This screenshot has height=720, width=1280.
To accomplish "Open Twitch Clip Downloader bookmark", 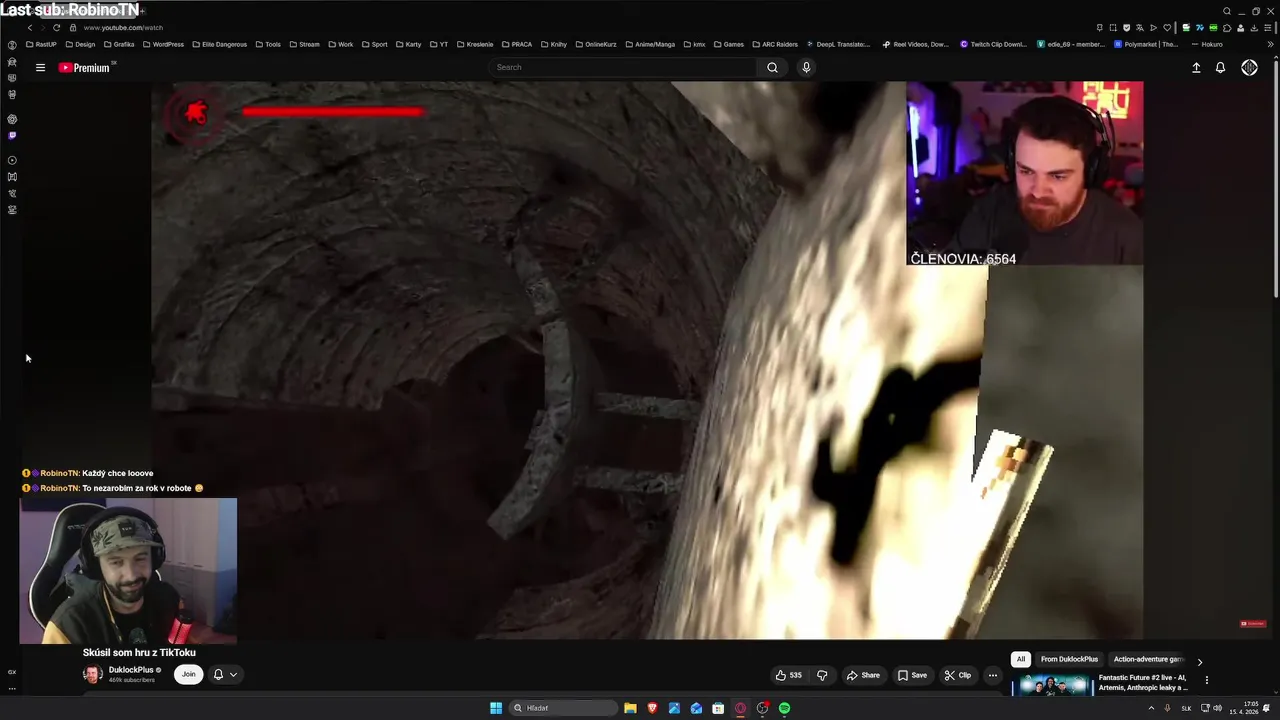I will click(994, 44).
